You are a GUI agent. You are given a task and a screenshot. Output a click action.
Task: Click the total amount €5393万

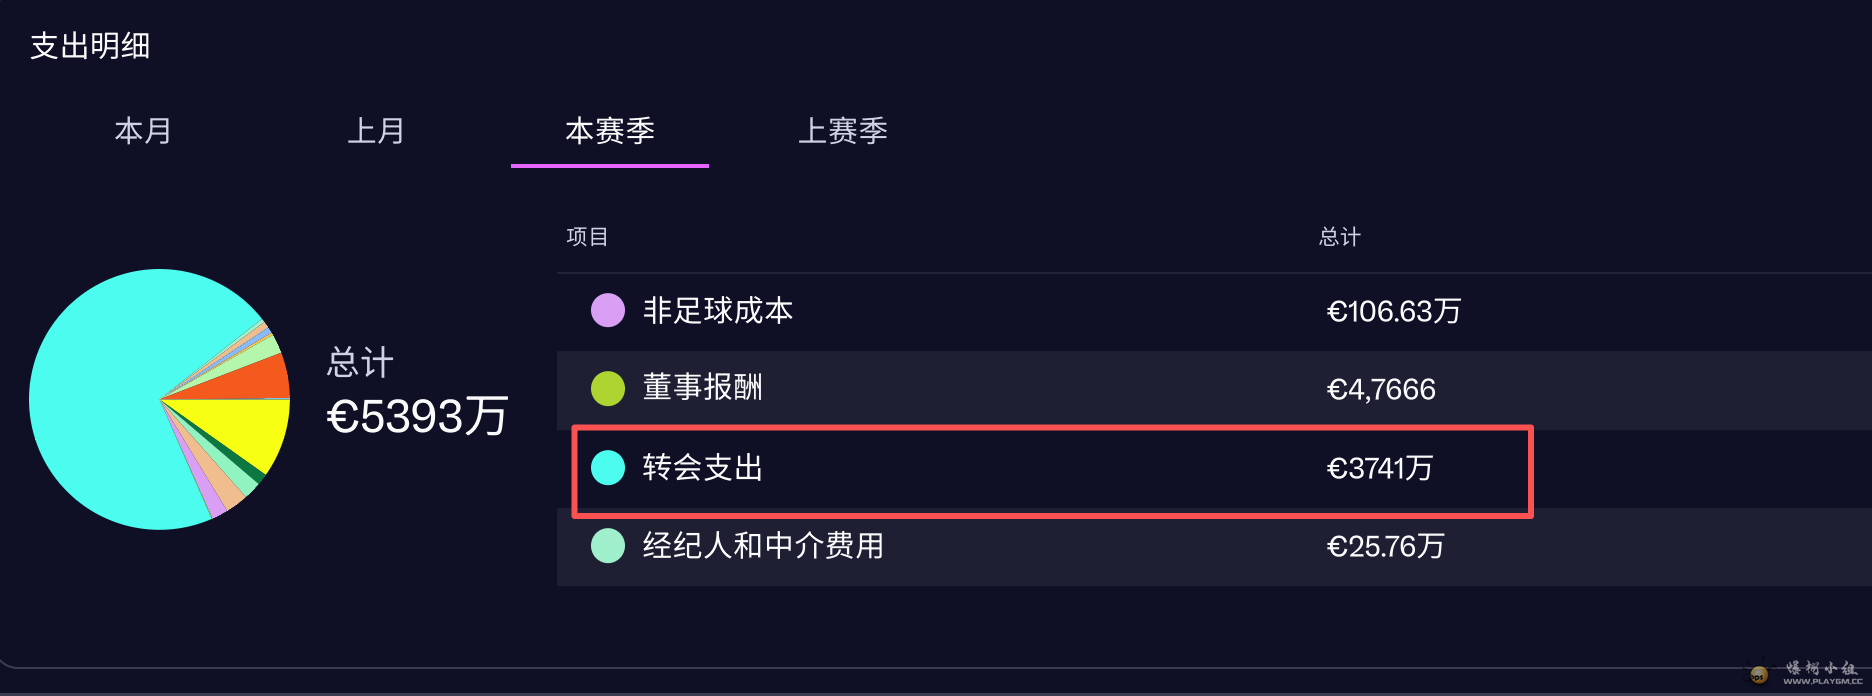click(x=417, y=415)
